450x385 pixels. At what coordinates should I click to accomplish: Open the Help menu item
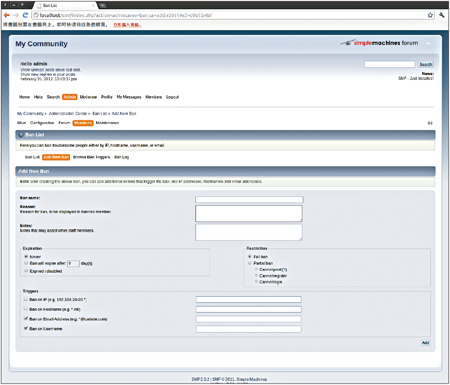click(38, 97)
